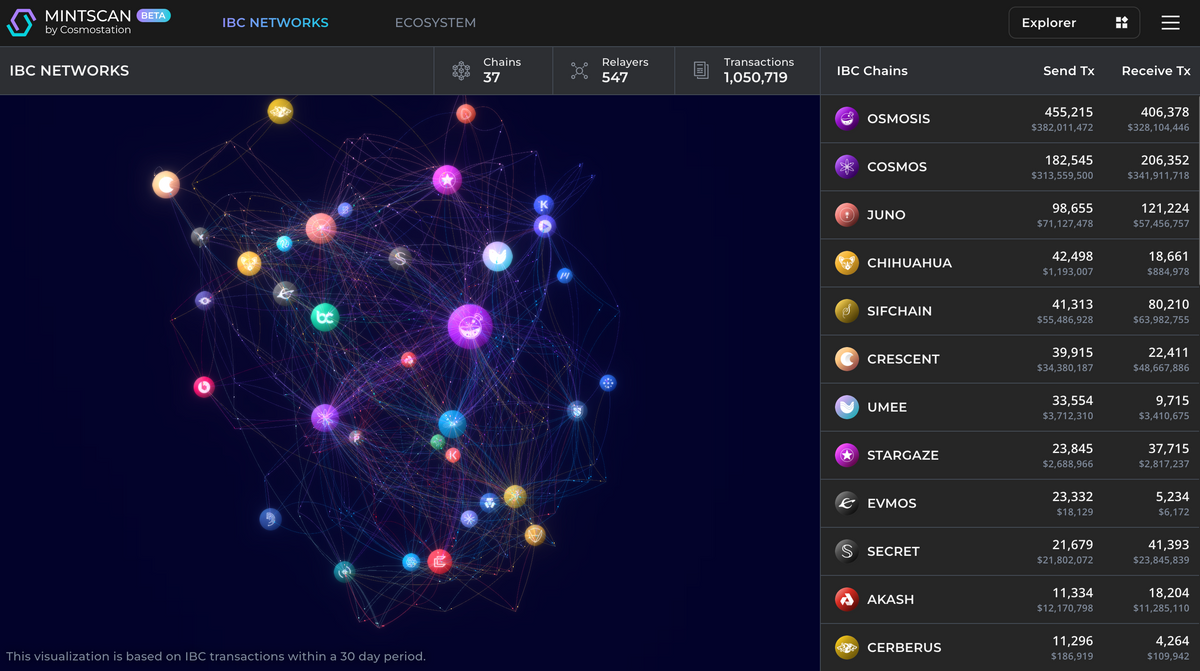Screen dimensions: 1200x671
Task: Click the IBC Chains column header
Action: (x=872, y=71)
